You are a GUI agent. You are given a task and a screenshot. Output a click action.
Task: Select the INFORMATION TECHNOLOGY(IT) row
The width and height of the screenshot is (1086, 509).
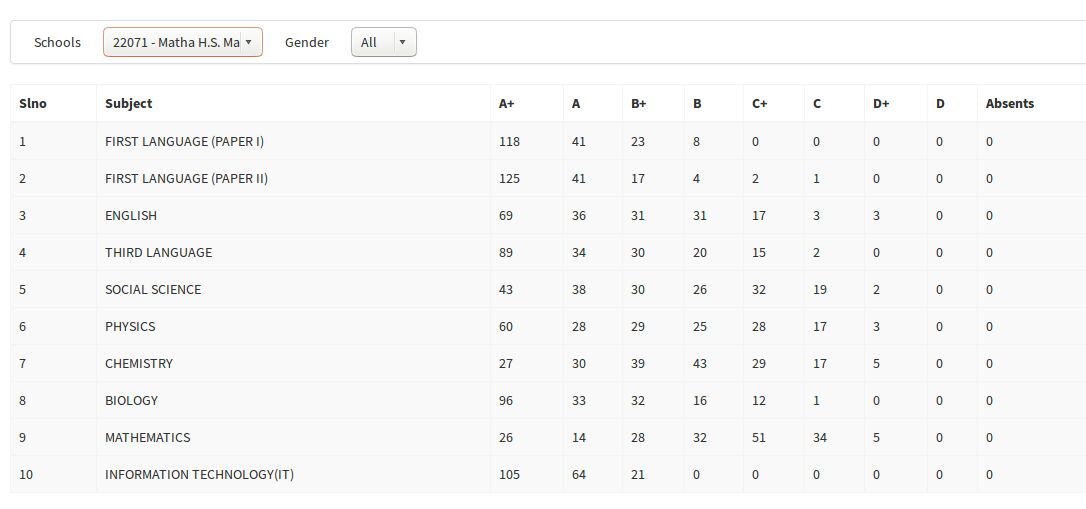point(199,474)
